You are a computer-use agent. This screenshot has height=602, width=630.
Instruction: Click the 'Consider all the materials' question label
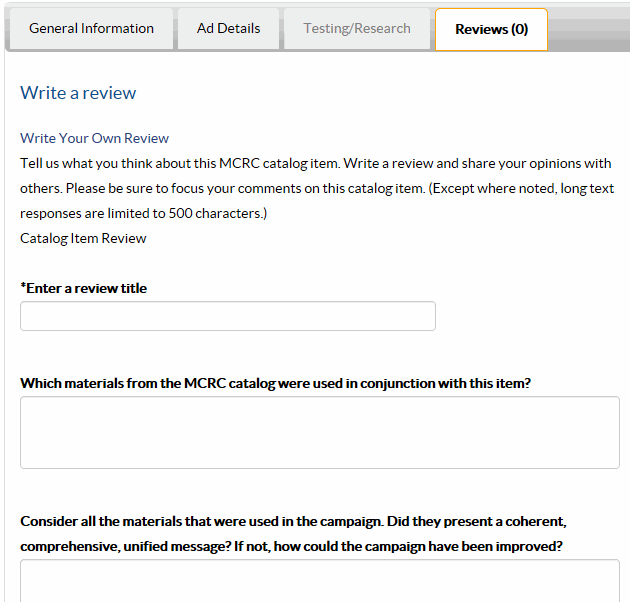tap(300, 521)
